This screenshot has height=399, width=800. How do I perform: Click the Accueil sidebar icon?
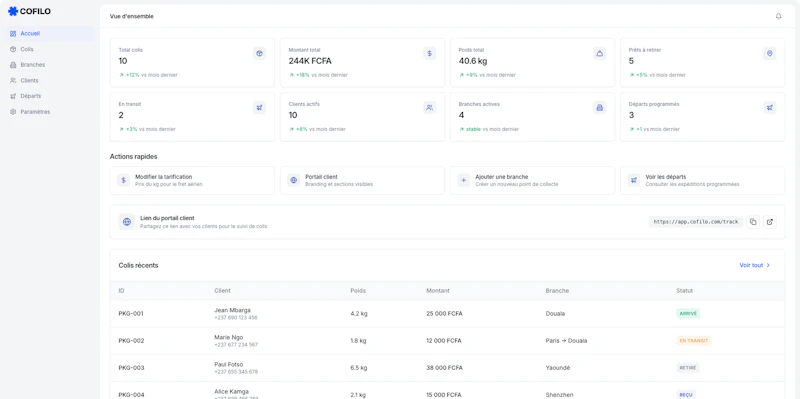[x=13, y=34]
